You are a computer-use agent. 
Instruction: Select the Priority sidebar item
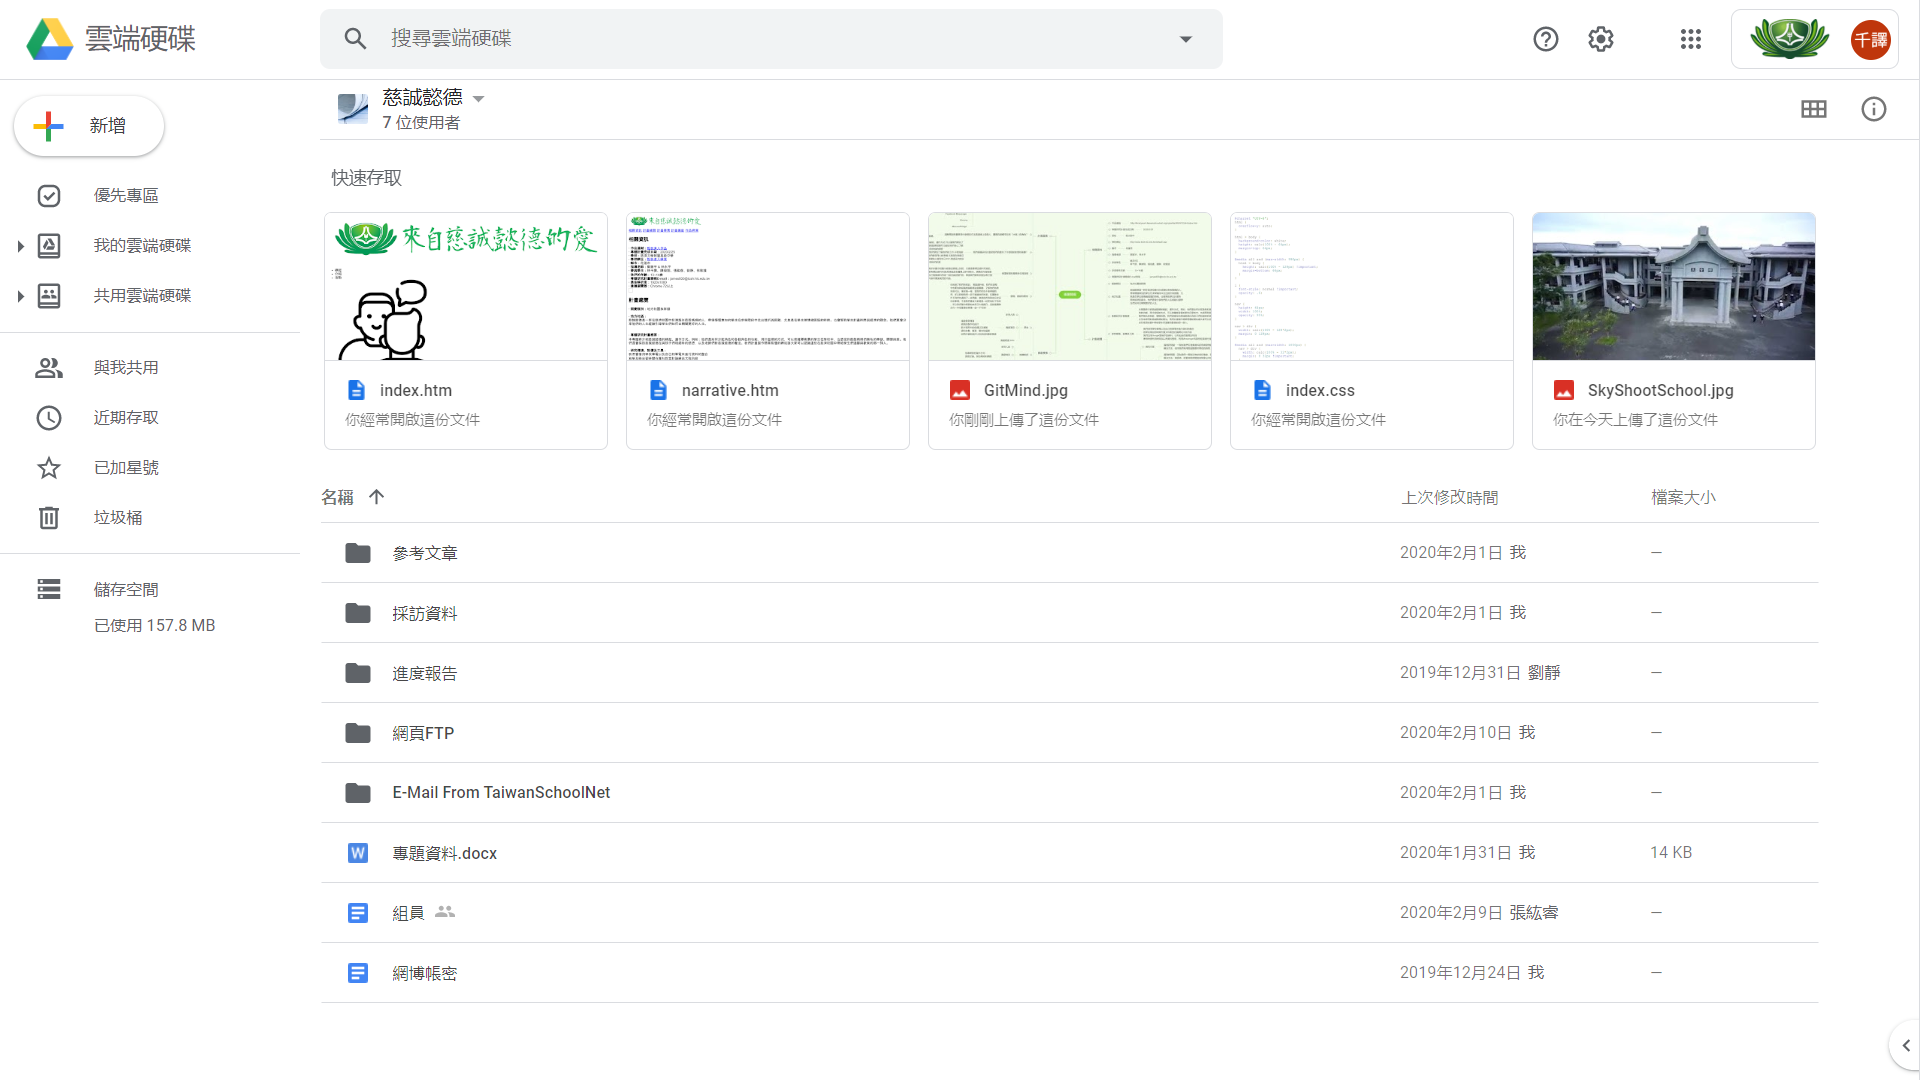click(x=126, y=195)
